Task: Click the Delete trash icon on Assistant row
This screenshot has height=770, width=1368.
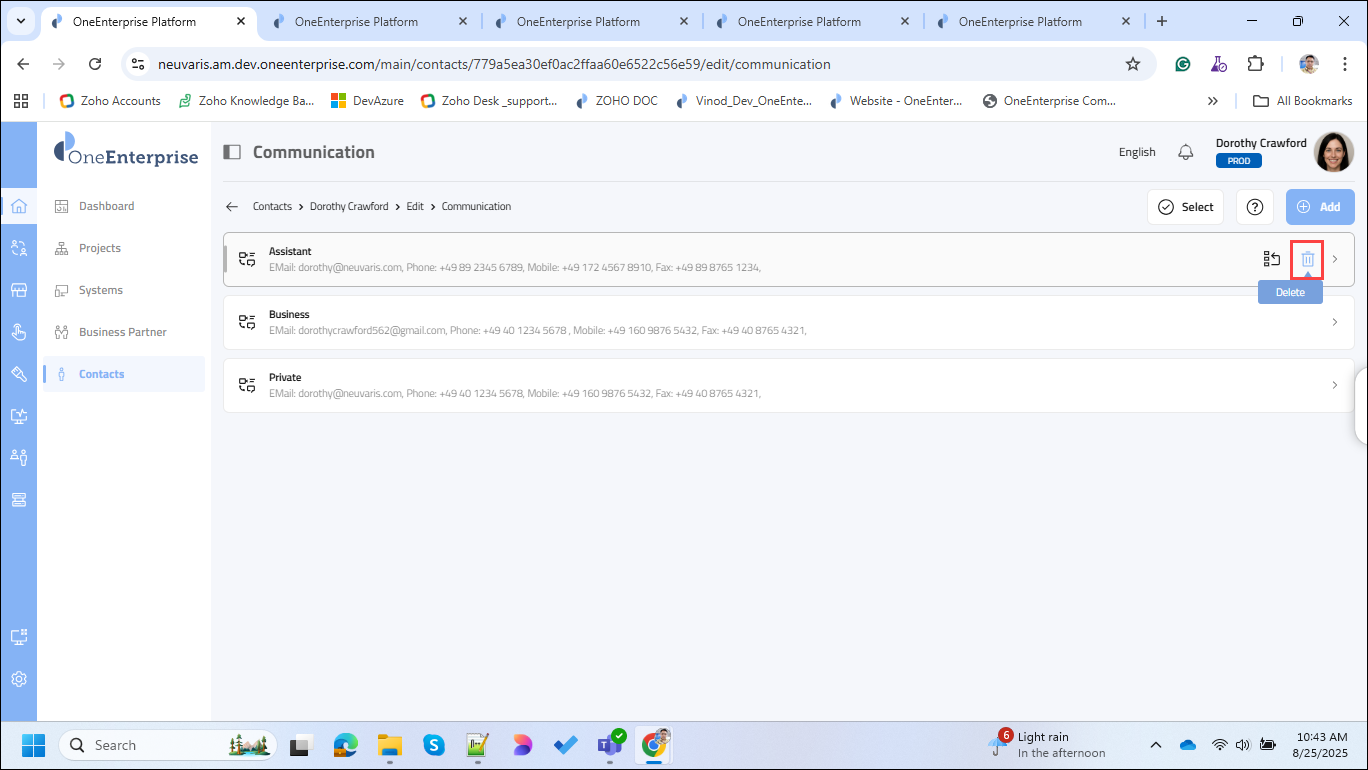Action: [x=1307, y=259]
